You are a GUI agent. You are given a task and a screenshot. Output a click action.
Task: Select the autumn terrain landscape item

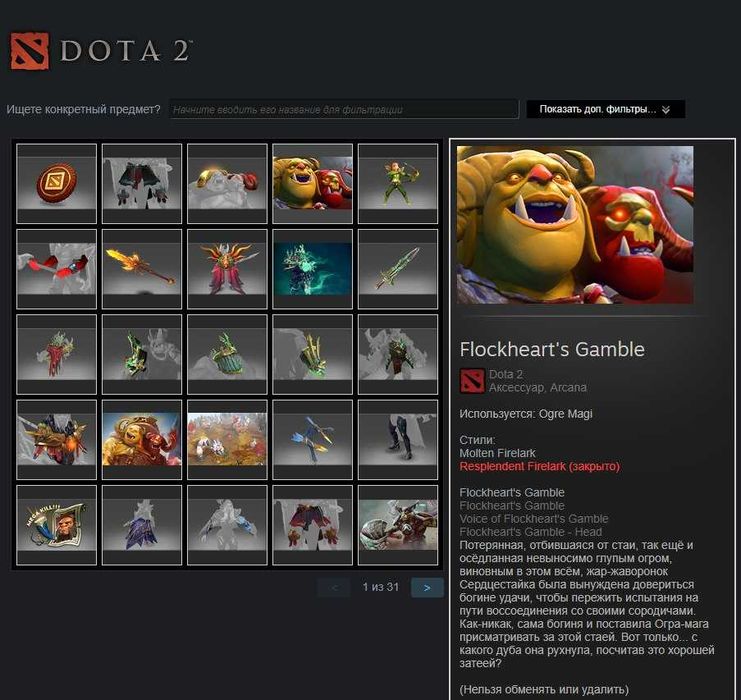(x=227, y=440)
